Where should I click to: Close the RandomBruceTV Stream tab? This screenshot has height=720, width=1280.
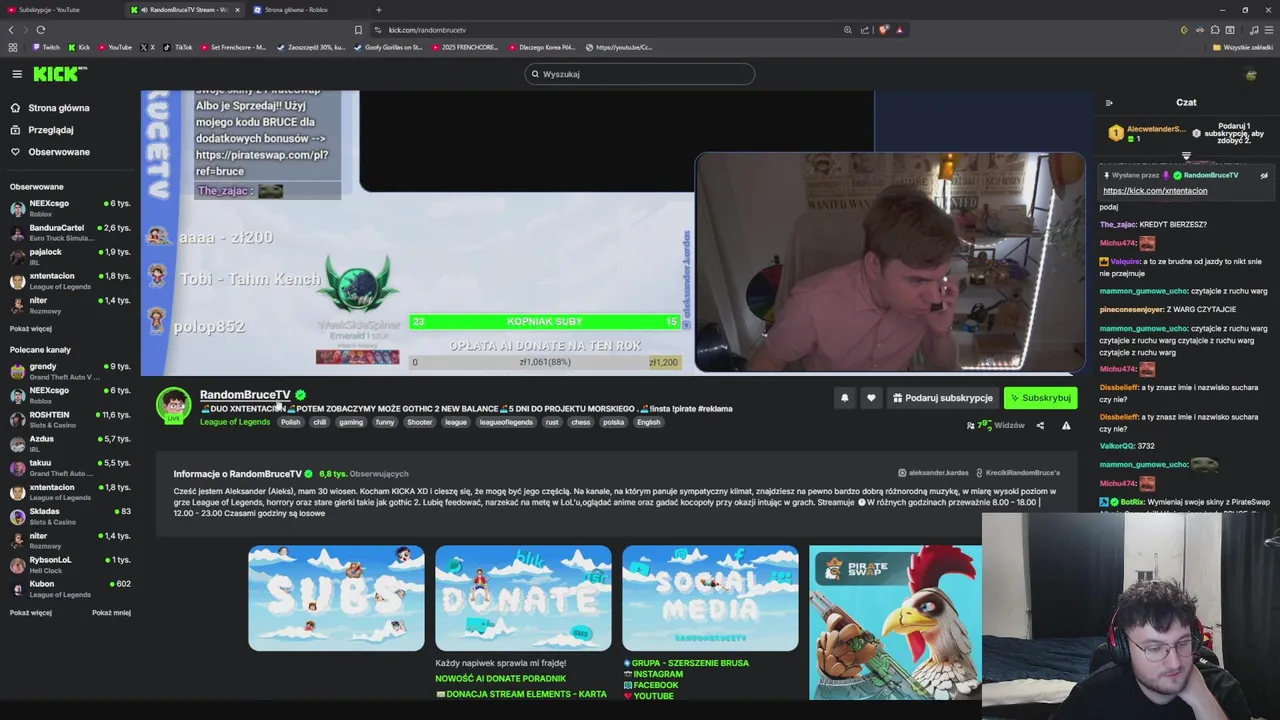coord(237,10)
